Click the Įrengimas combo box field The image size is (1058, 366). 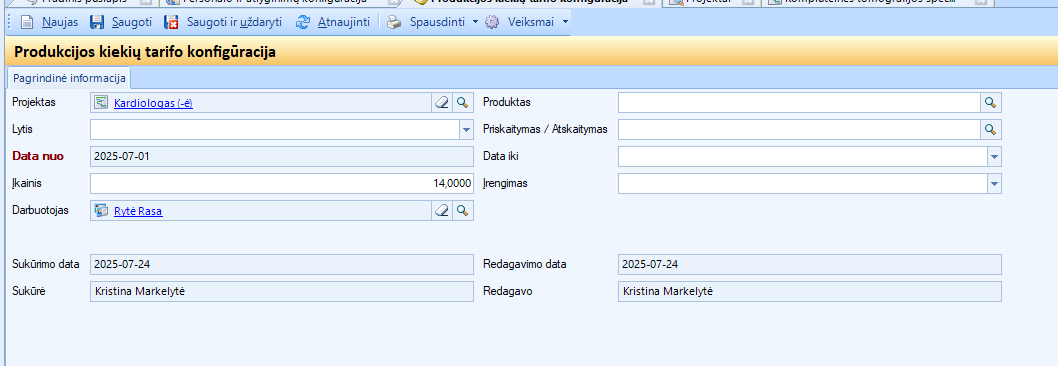(803, 184)
